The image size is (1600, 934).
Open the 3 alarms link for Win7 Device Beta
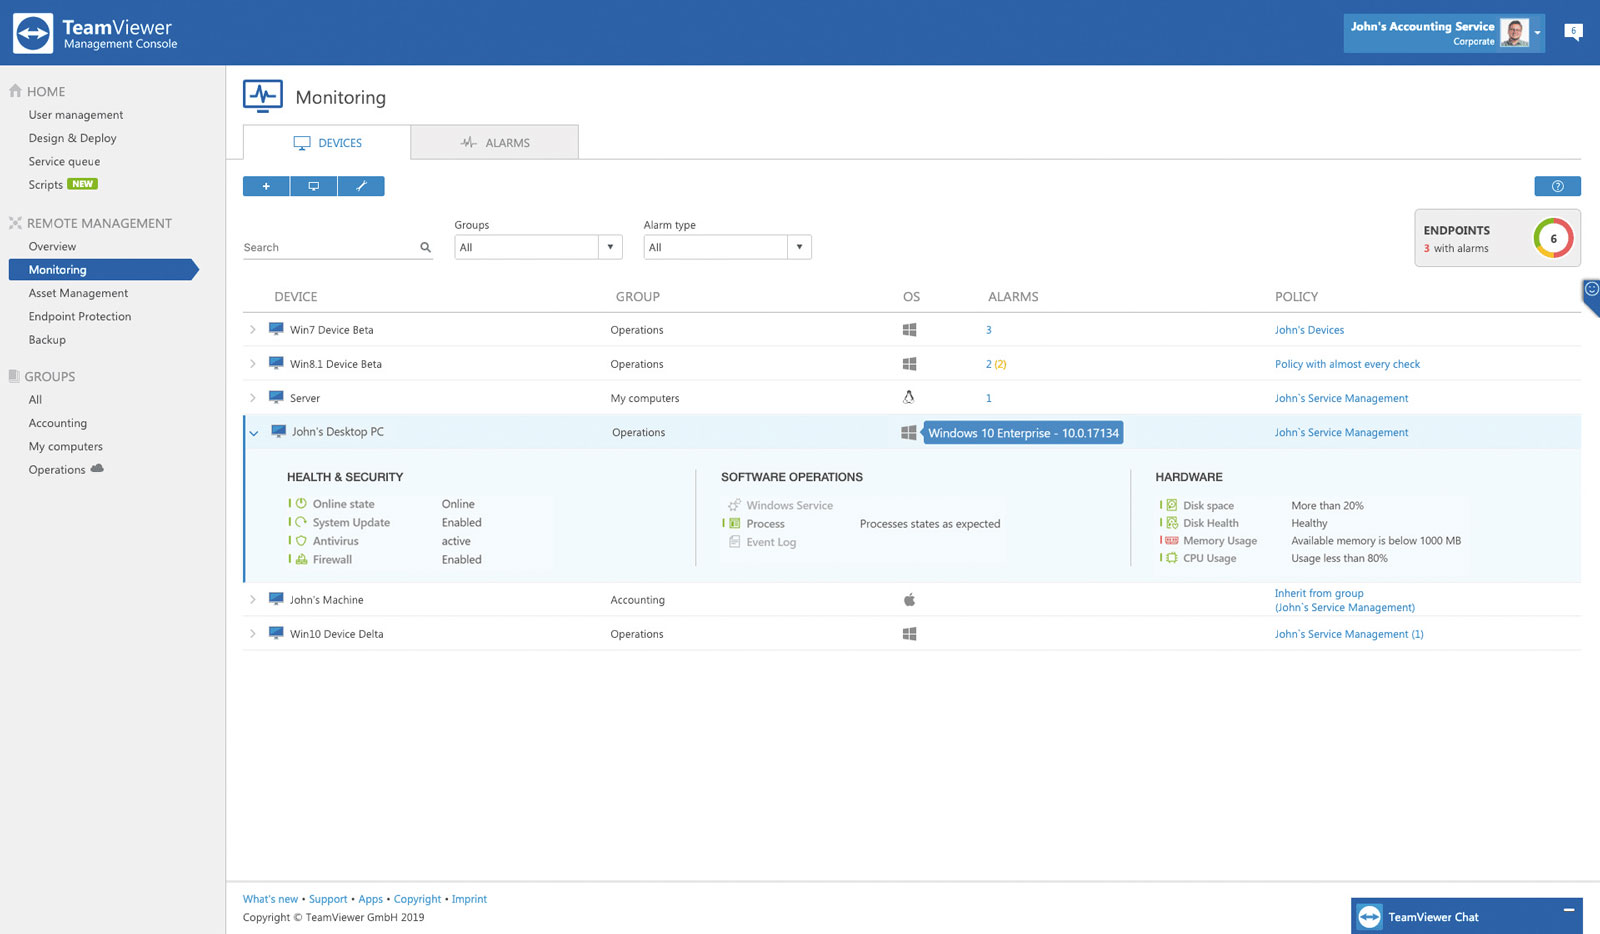989,330
